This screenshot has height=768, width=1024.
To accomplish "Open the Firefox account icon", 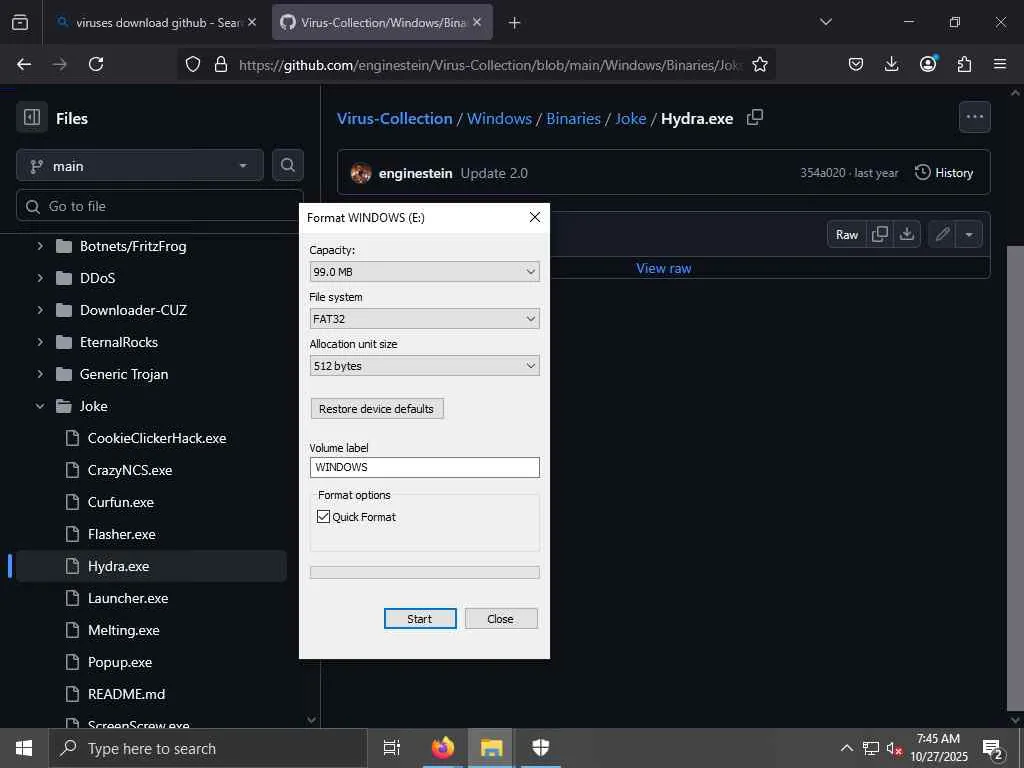I will click(x=928, y=63).
